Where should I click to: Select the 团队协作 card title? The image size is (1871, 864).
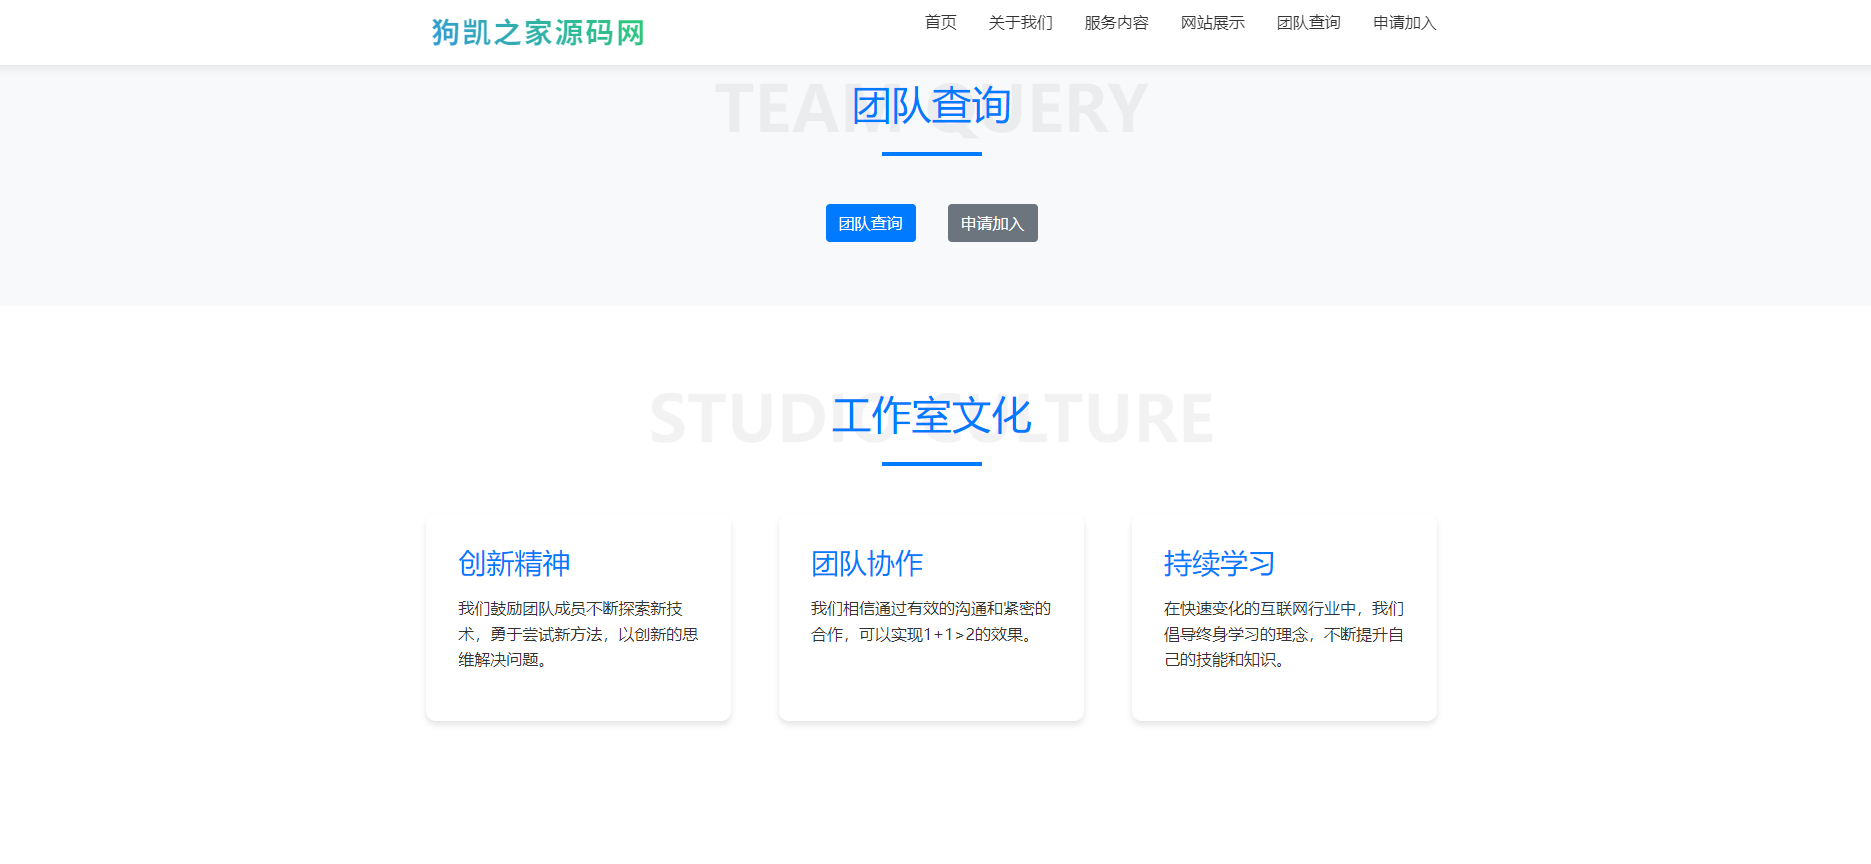point(867,564)
